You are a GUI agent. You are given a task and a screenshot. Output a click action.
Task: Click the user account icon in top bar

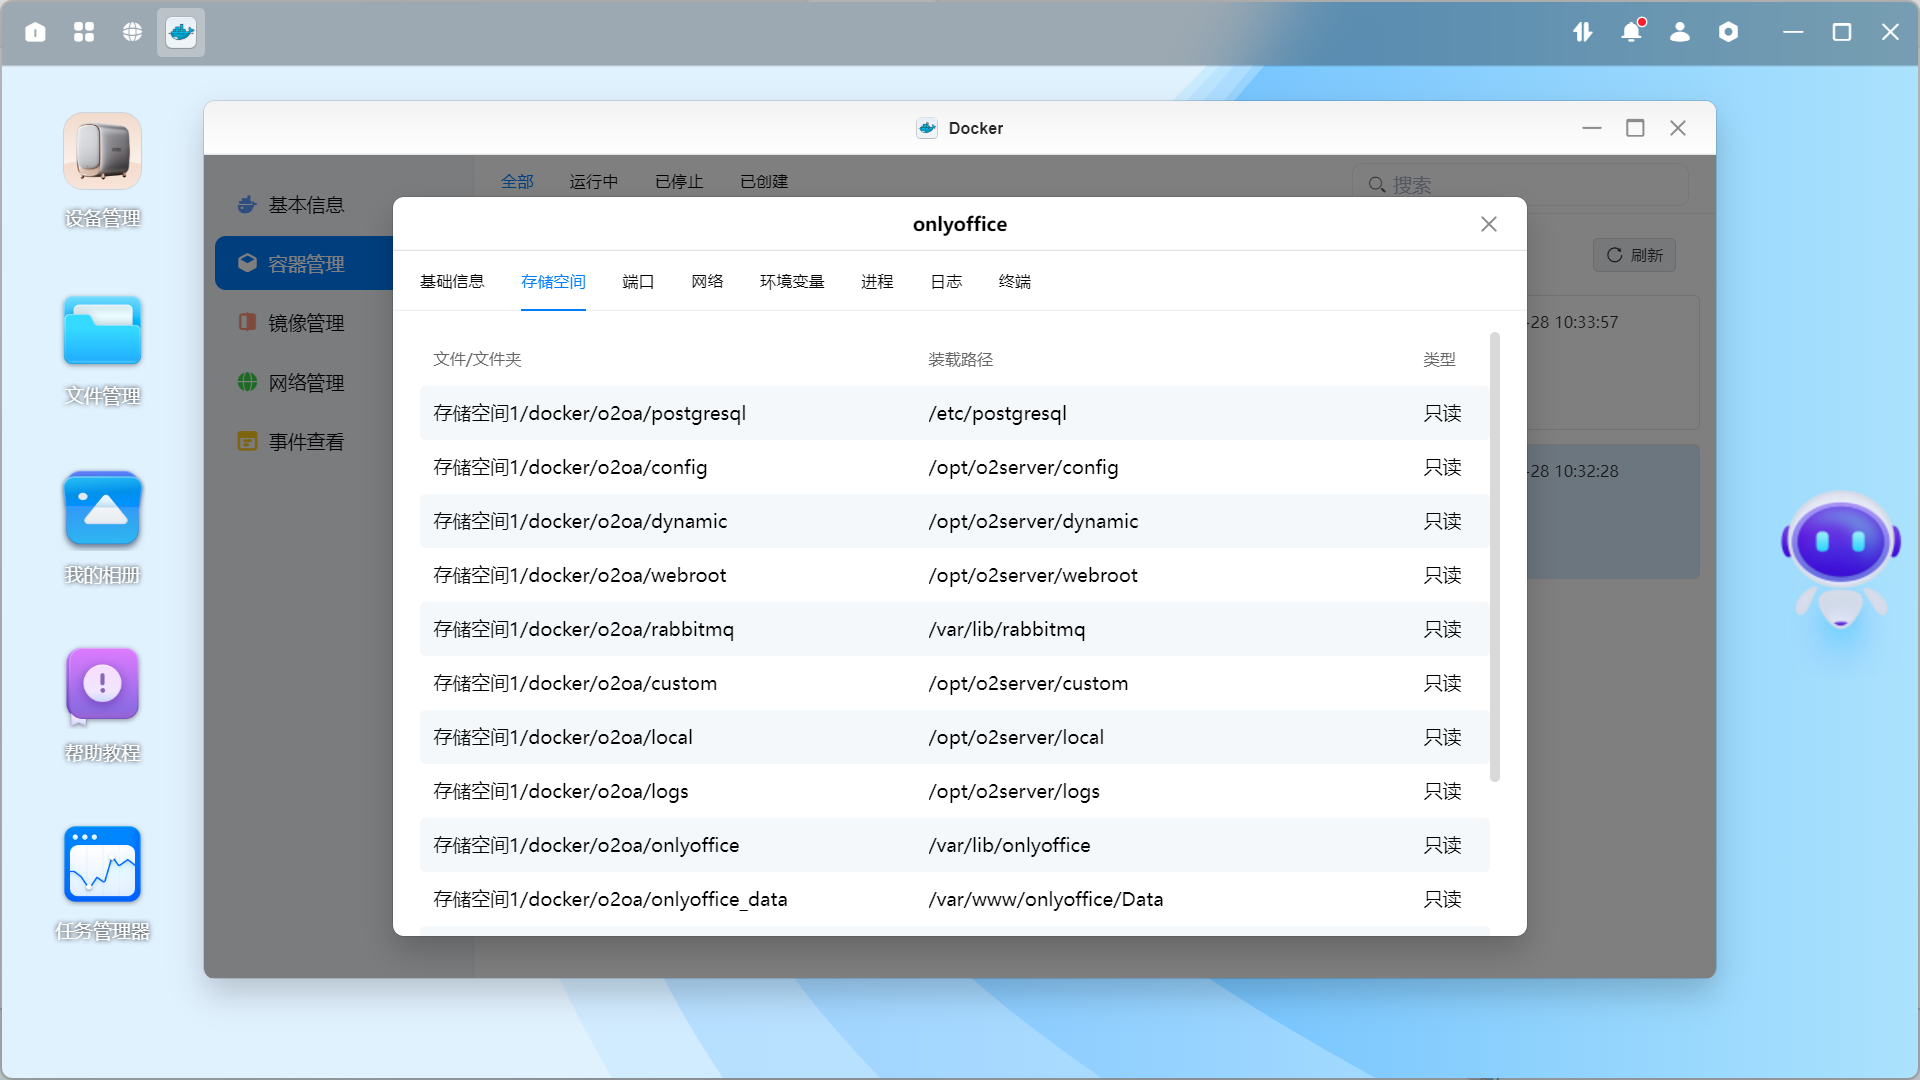(1680, 32)
